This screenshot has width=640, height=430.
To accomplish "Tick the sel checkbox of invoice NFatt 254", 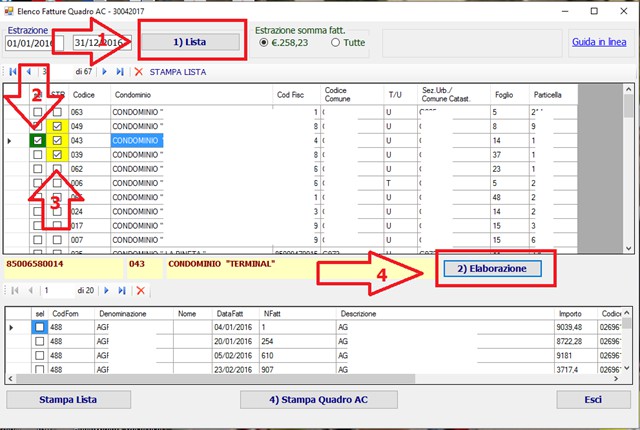I will 40,341.
